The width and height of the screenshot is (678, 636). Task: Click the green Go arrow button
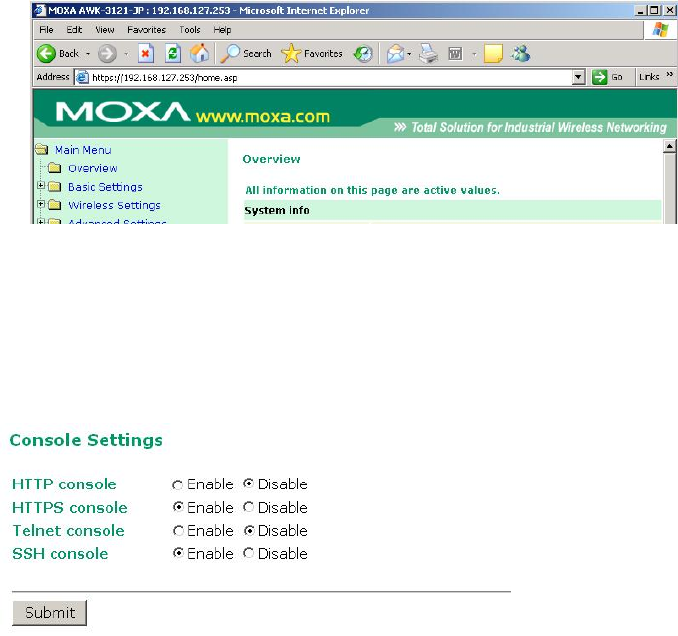(x=599, y=77)
